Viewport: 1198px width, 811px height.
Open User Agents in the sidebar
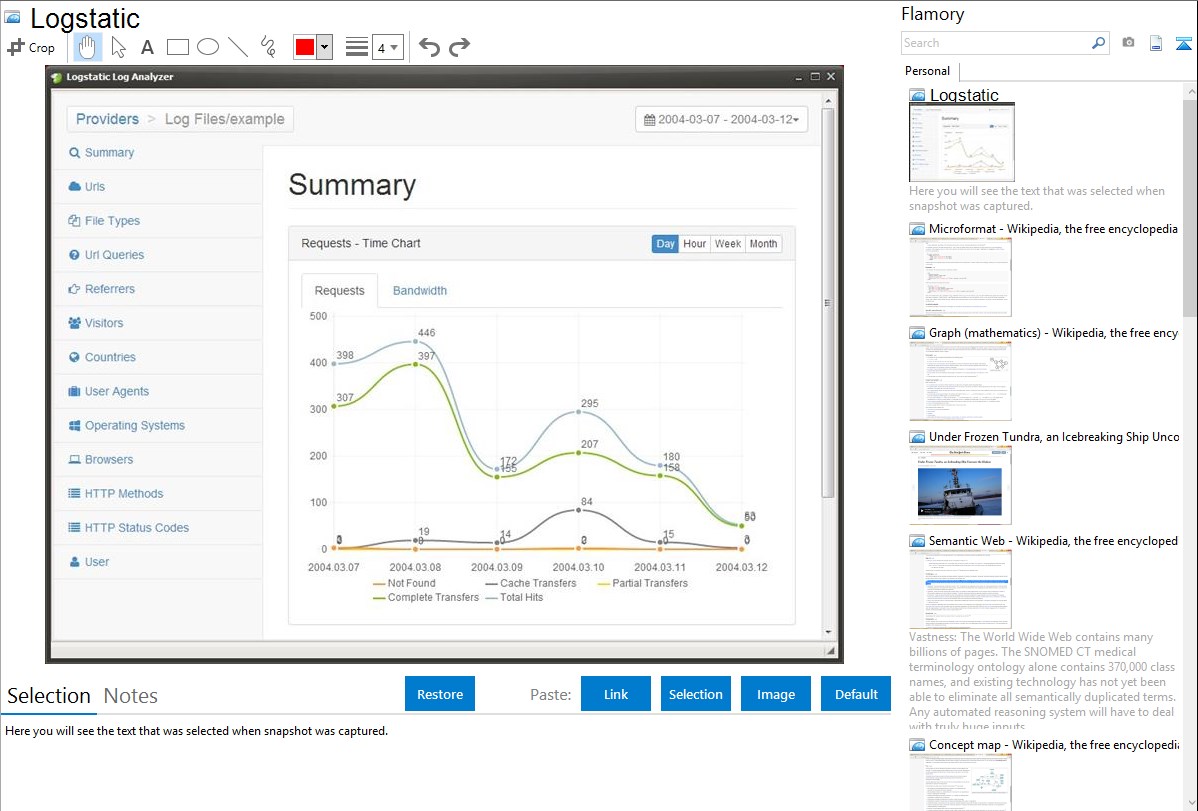click(108, 391)
